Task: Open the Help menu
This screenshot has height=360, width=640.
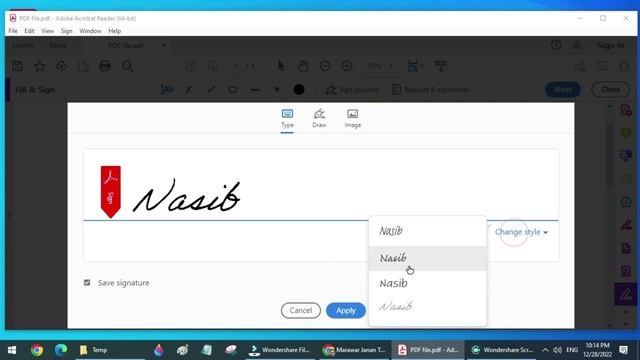Action: [115, 31]
